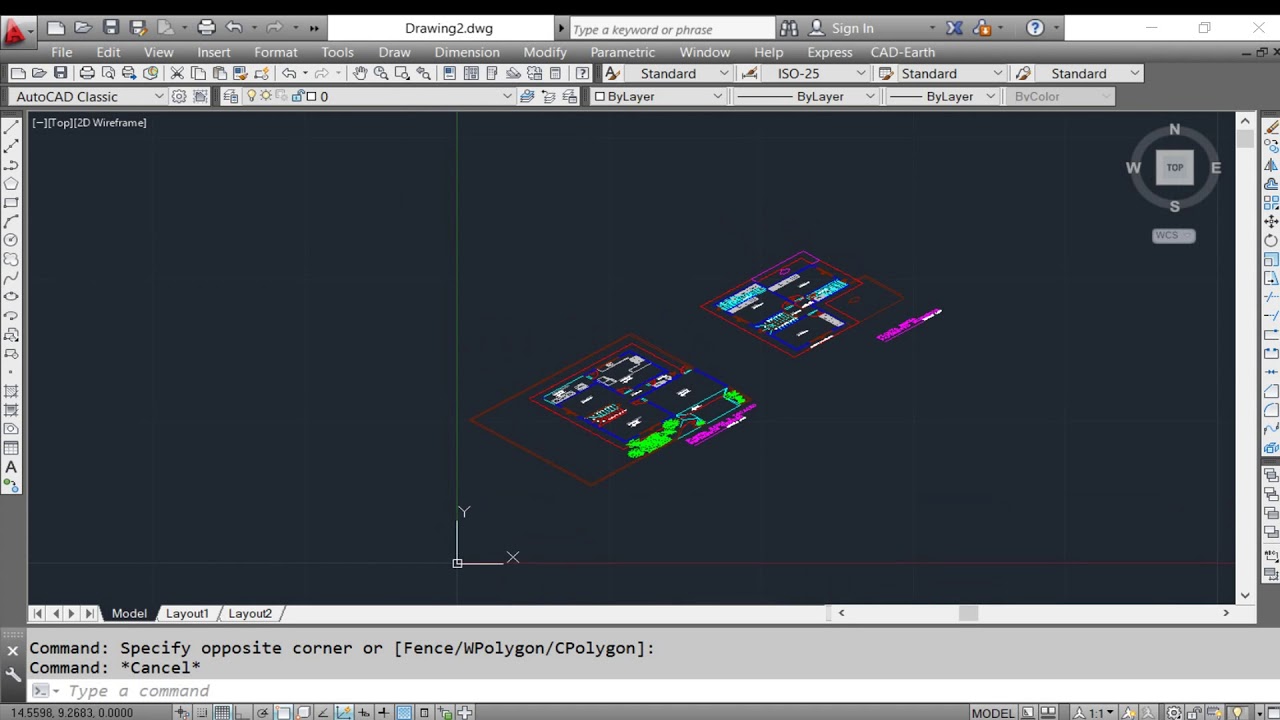Select the Line draw tool
The height and width of the screenshot is (720, 1280).
coord(11,128)
